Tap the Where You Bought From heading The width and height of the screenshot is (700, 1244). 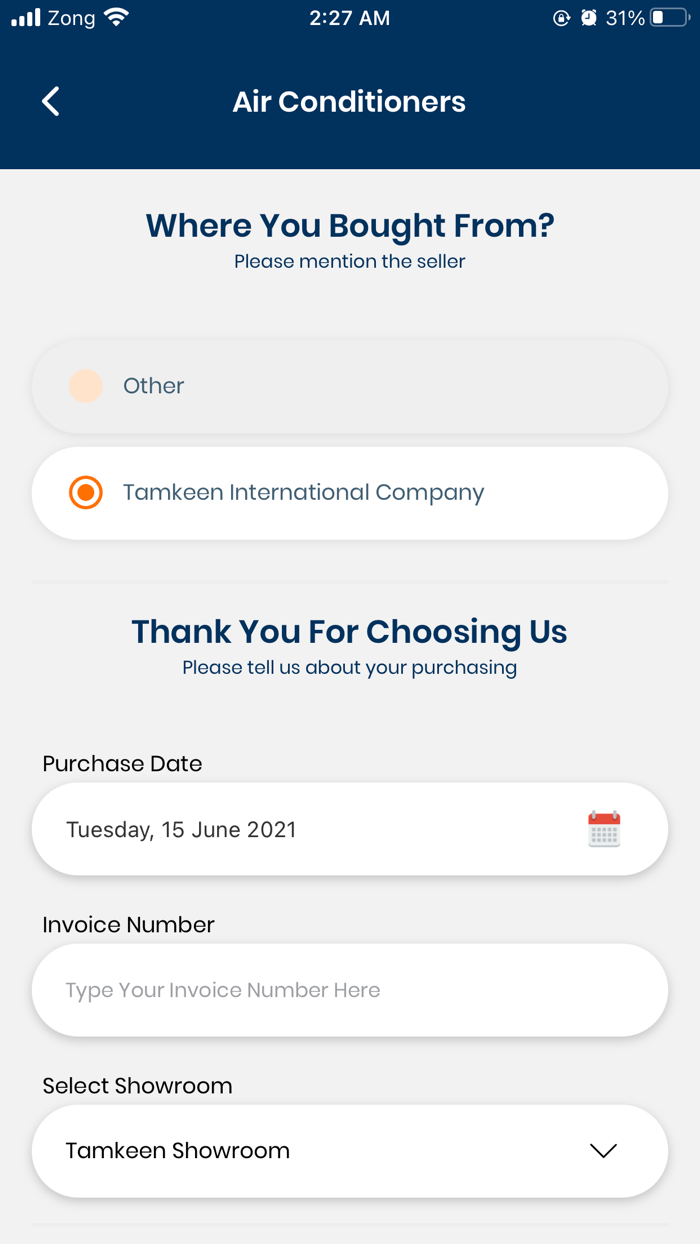349,225
